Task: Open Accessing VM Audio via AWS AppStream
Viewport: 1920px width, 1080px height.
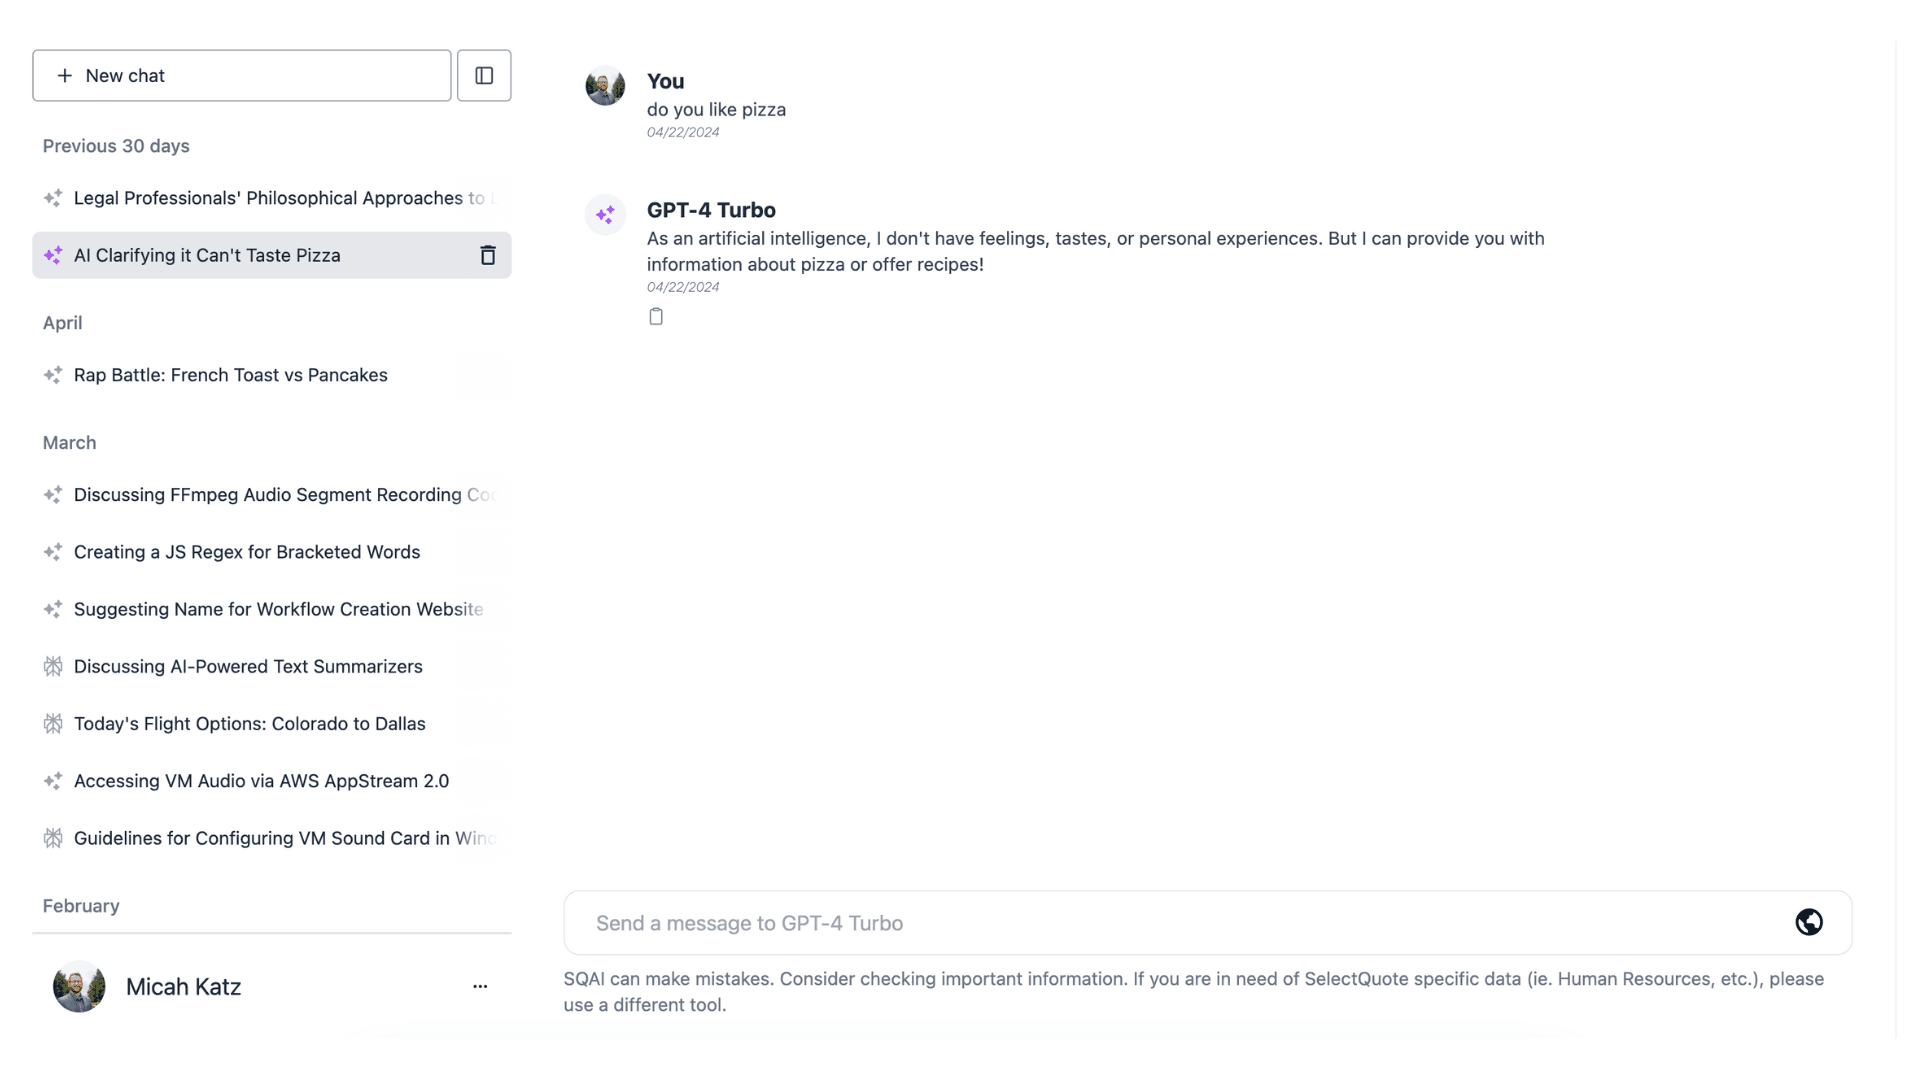Action: point(272,781)
